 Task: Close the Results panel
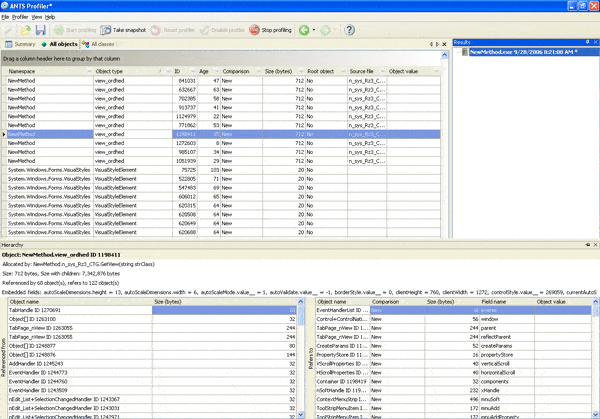595,42
